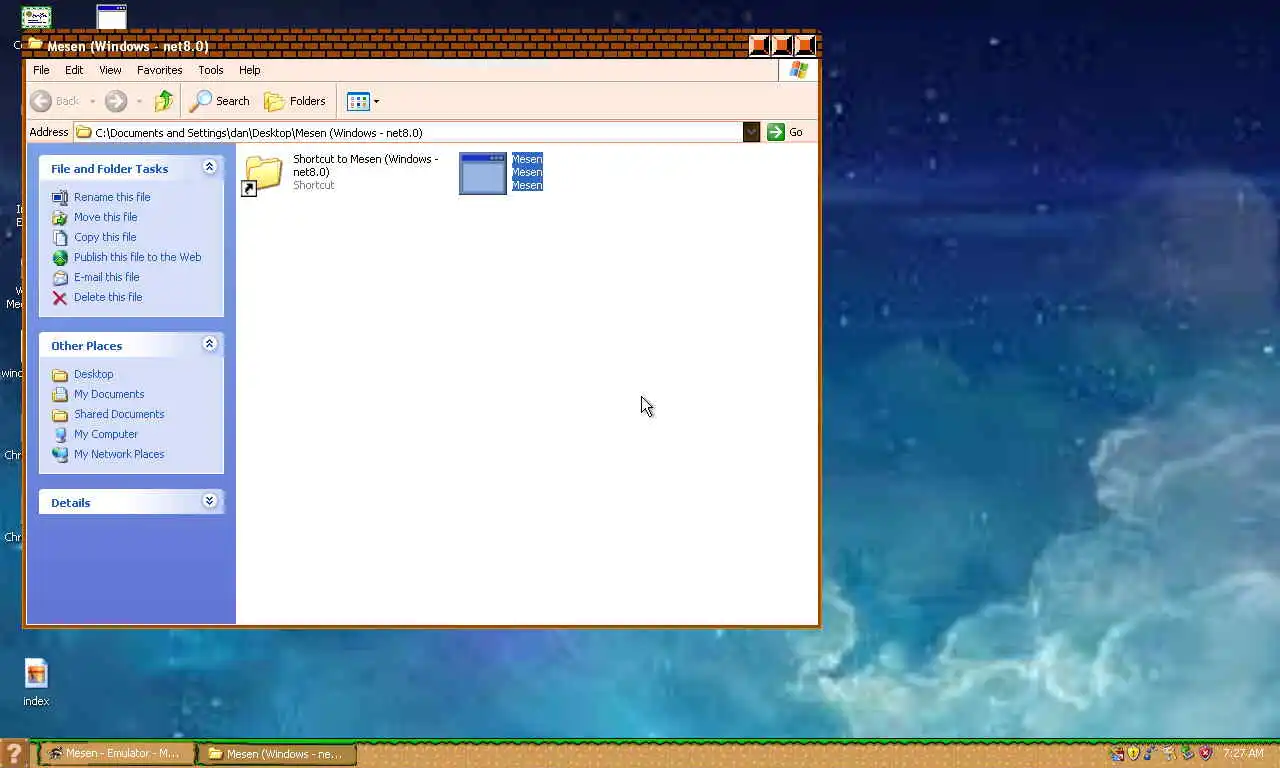Viewport: 1280px width, 768px height.
Task: Collapse the File and Folder Tasks panel
Action: (x=209, y=167)
